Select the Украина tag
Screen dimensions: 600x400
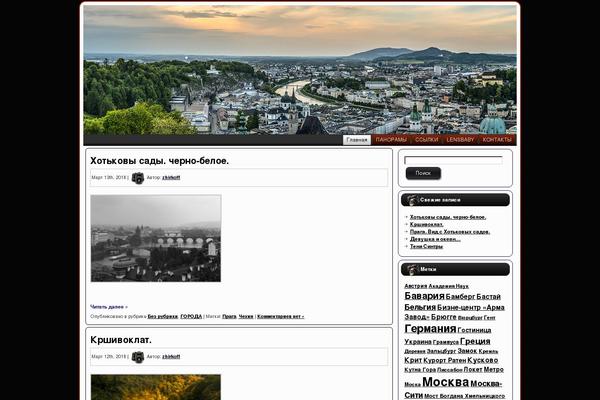click(x=418, y=341)
